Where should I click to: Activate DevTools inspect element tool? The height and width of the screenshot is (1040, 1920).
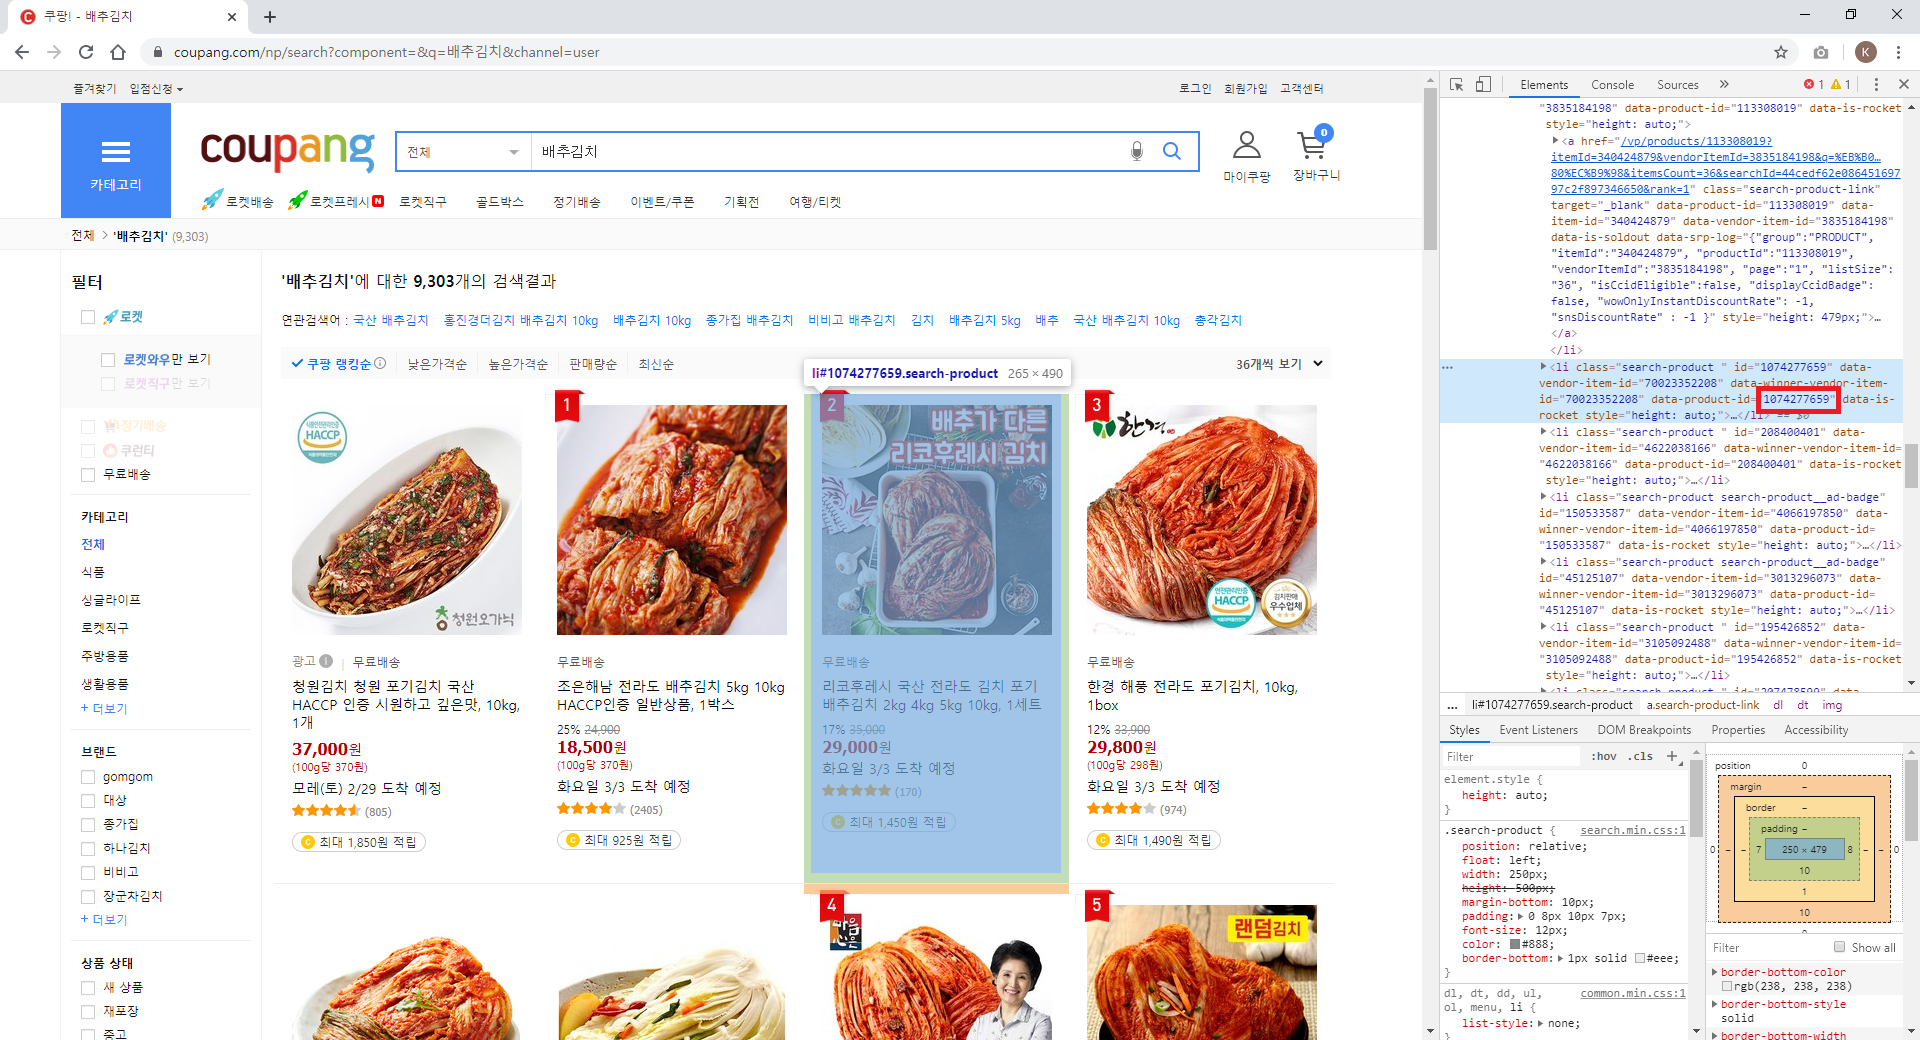(1457, 85)
